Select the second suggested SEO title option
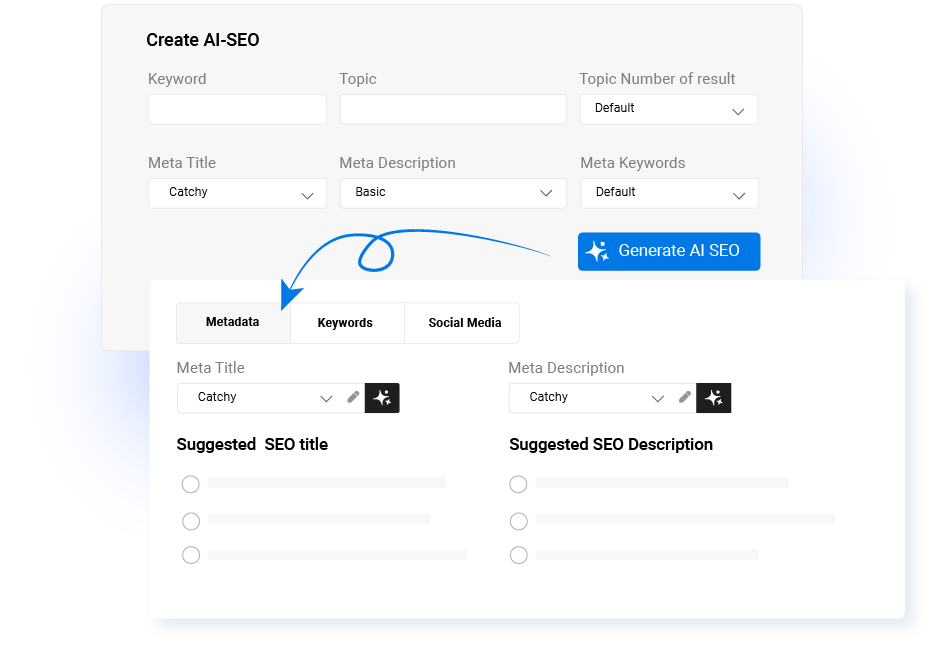This screenshot has width=933, height=646. click(x=191, y=521)
